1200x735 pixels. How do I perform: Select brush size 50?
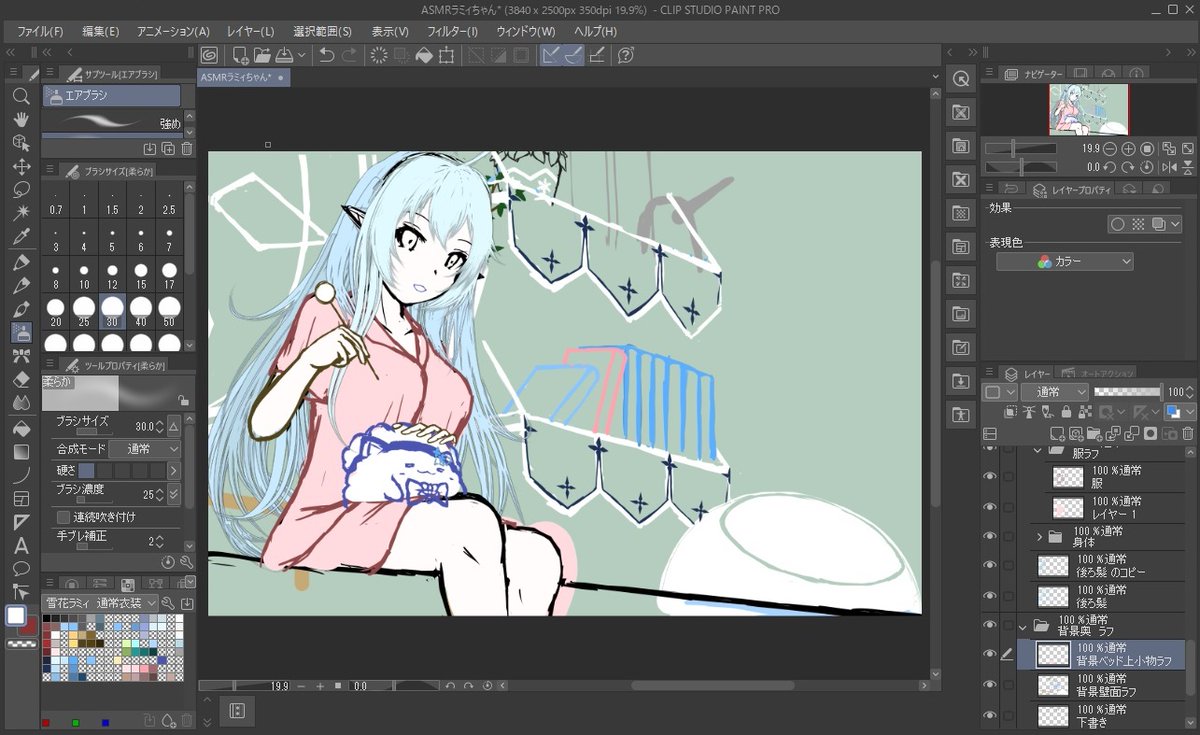169,311
